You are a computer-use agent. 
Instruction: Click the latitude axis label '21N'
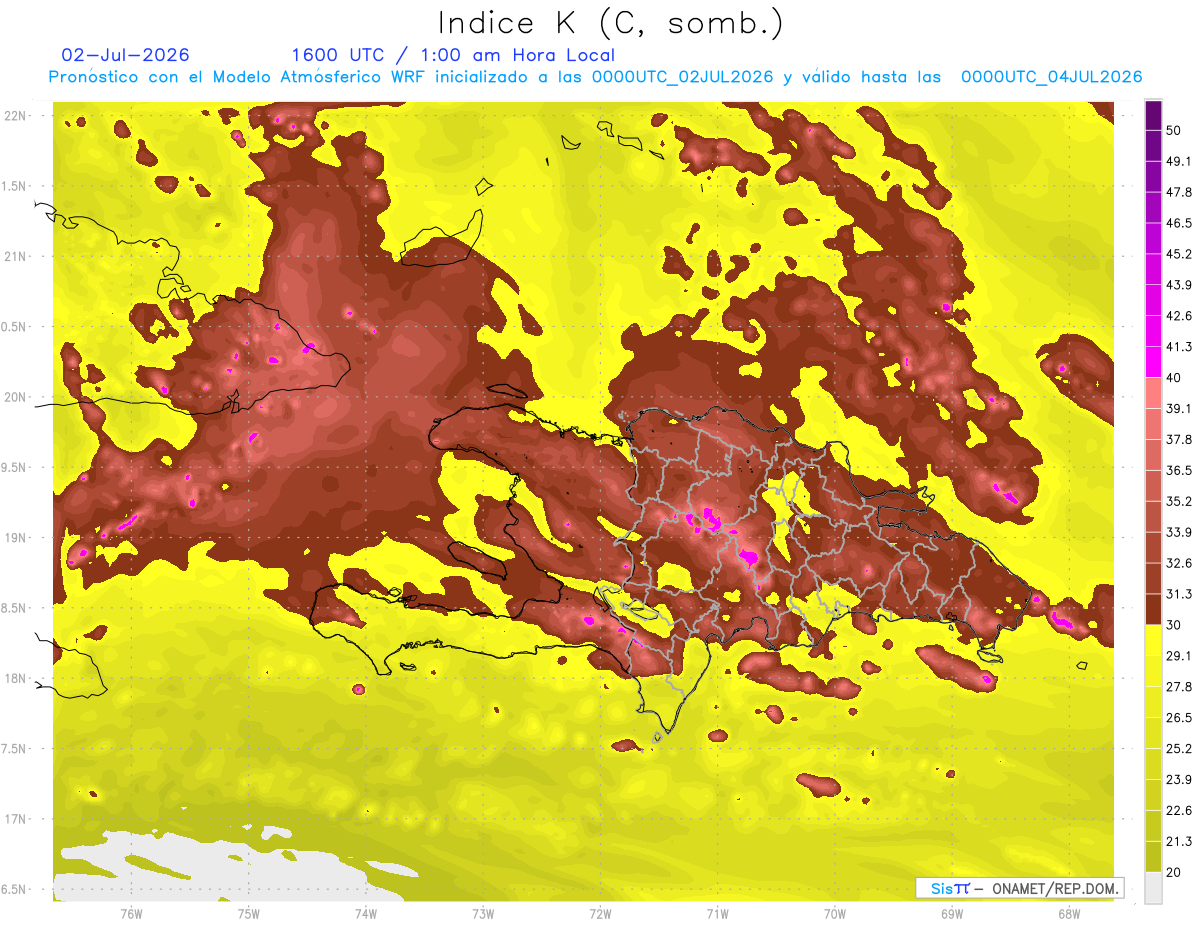coord(17,256)
